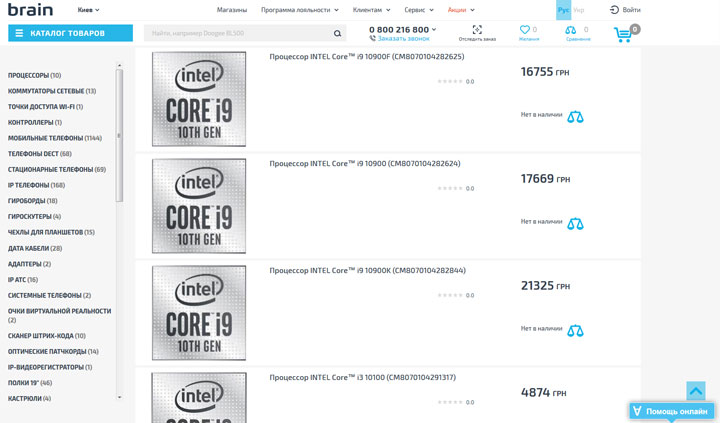Click the scroll-to-top arrow button
The image size is (720, 423).
click(x=696, y=391)
